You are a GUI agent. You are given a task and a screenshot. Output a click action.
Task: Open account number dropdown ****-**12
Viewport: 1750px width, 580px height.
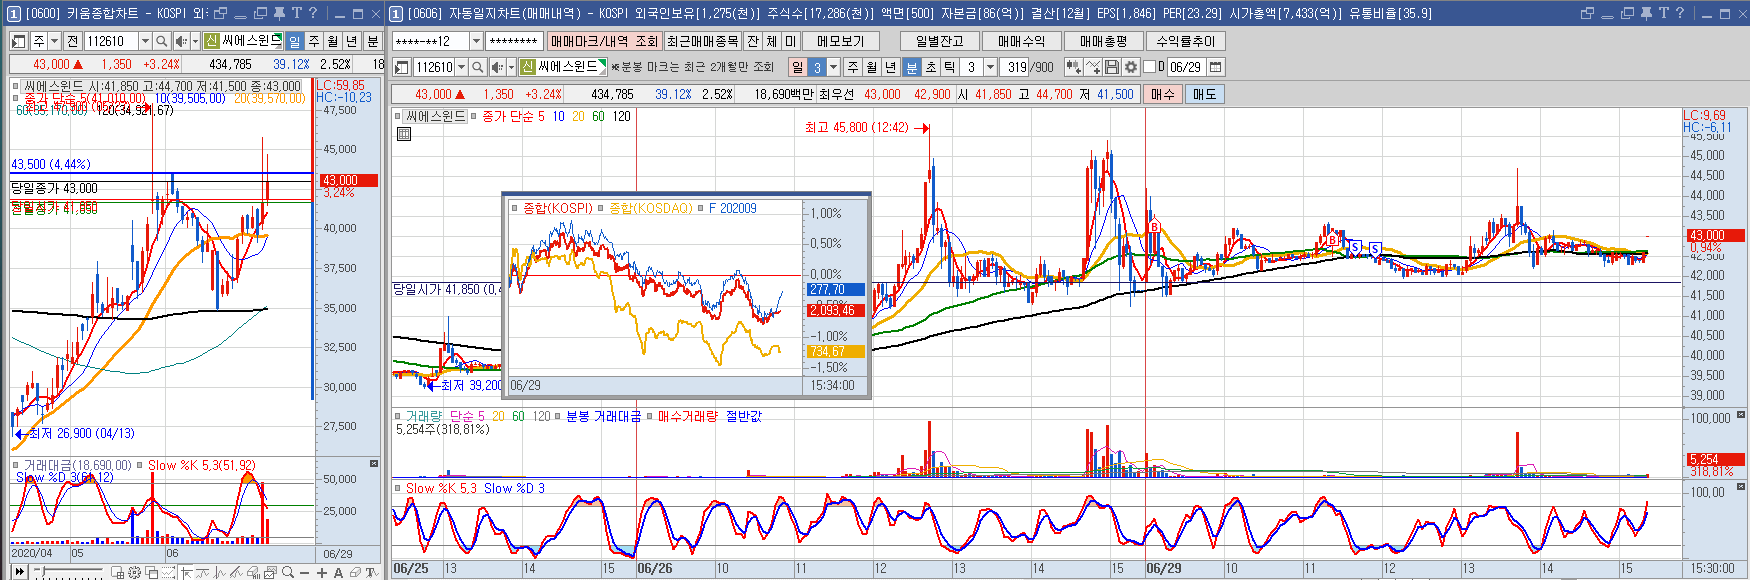coord(476,41)
